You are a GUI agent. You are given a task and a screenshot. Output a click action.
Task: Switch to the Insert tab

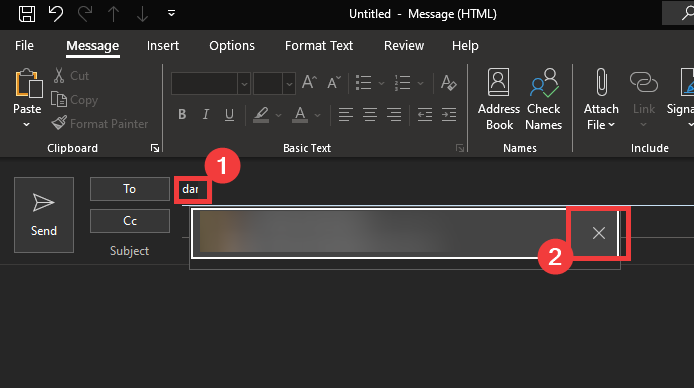click(163, 46)
